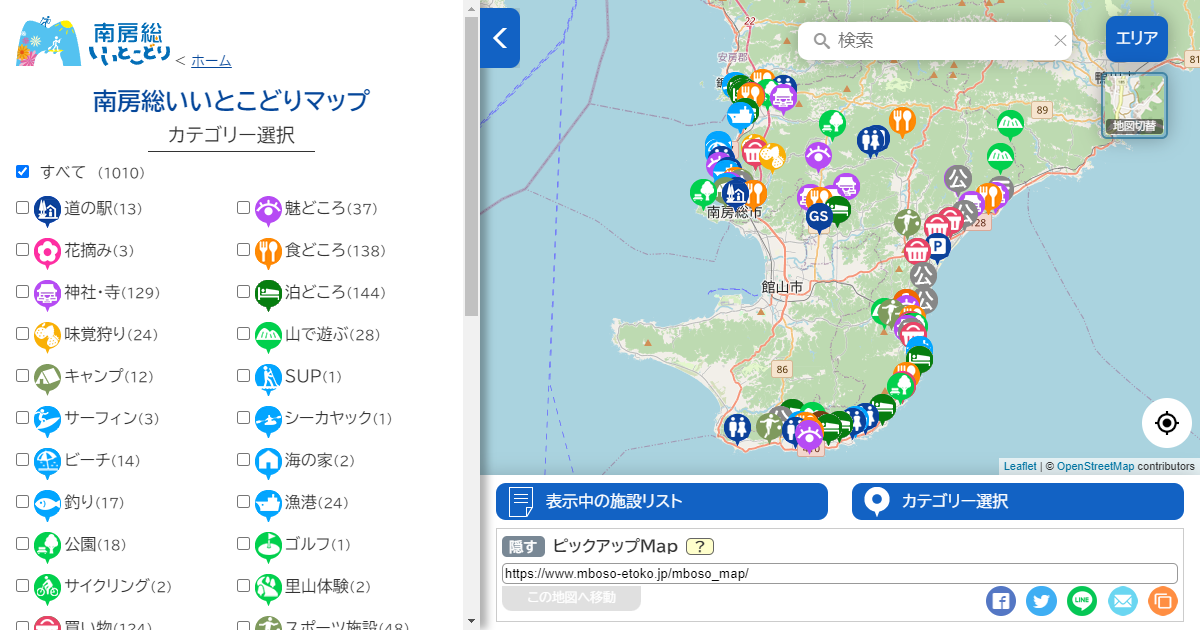Copy the map URL with the copy icon
Viewport: 1200px width, 630px height.
(1163, 601)
